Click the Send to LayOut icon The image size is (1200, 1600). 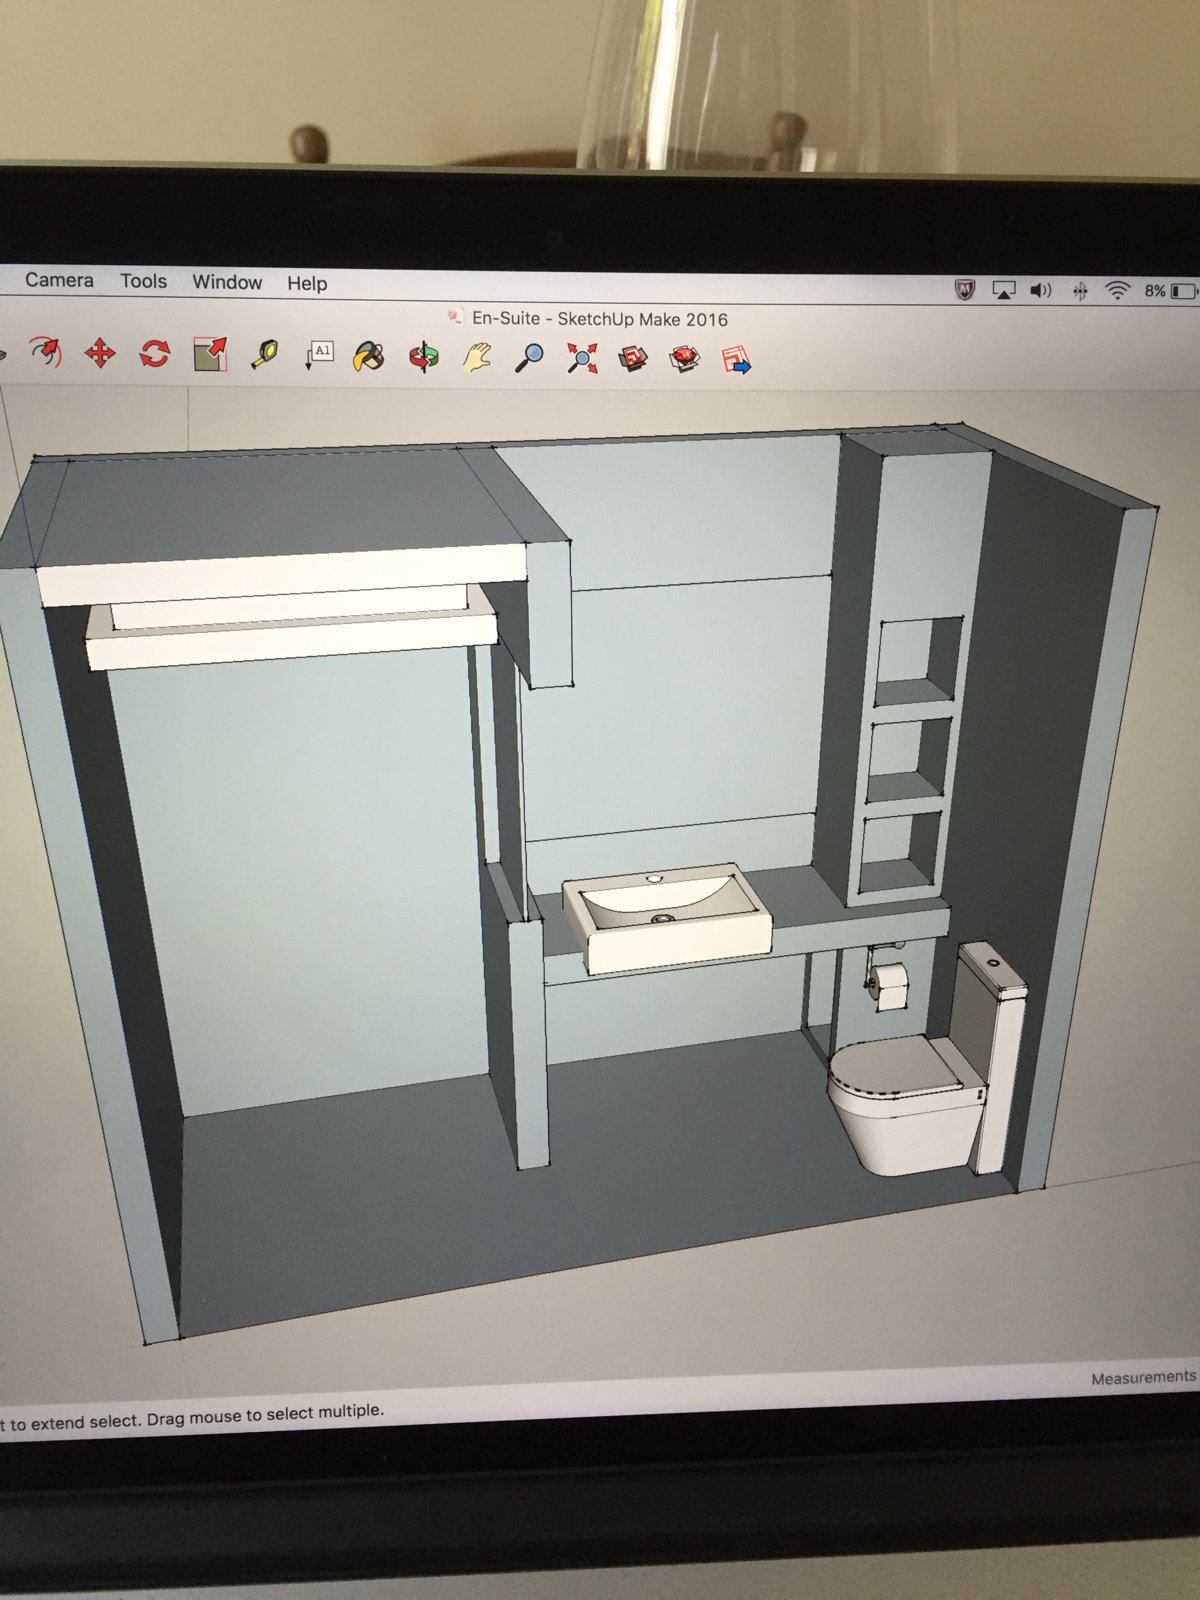pos(736,360)
